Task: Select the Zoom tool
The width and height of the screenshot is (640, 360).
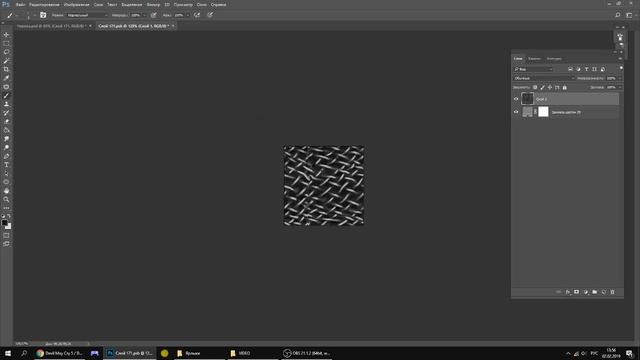Action: click(x=6, y=200)
